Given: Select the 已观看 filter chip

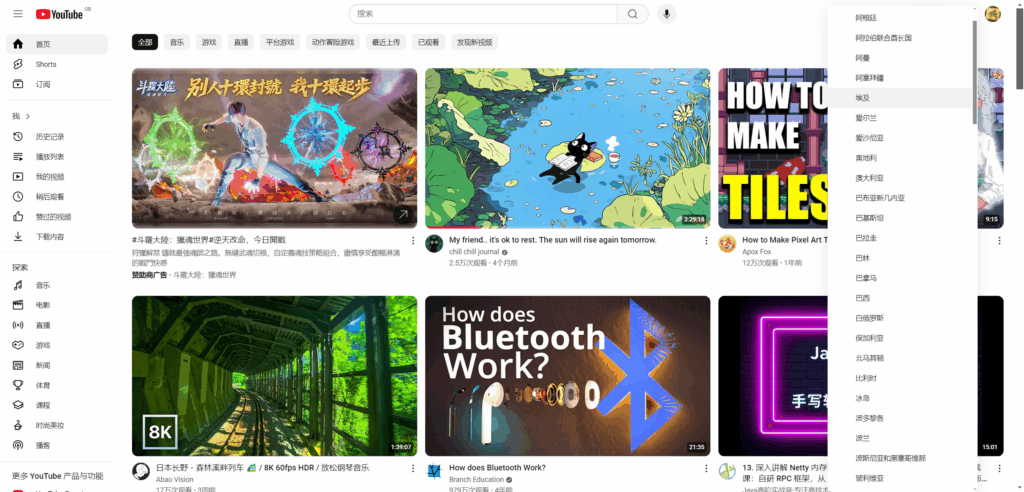Looking at the screenshot, I should [x=428, y=42].
